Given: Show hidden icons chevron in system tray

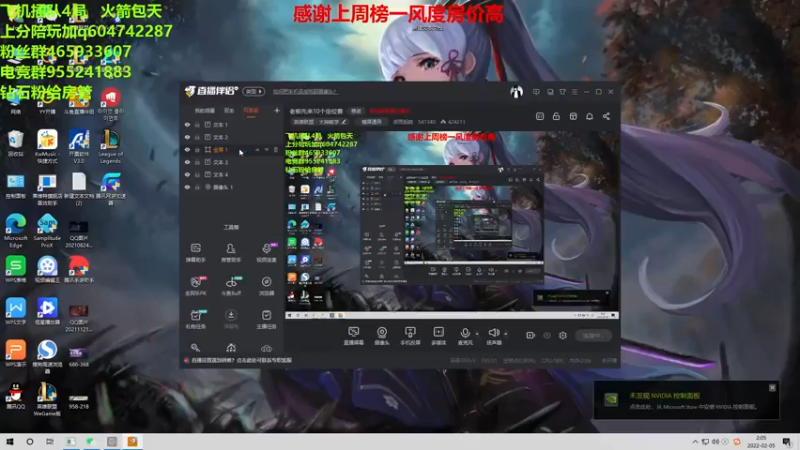Looking at the screenshot, I should point(695,442).
